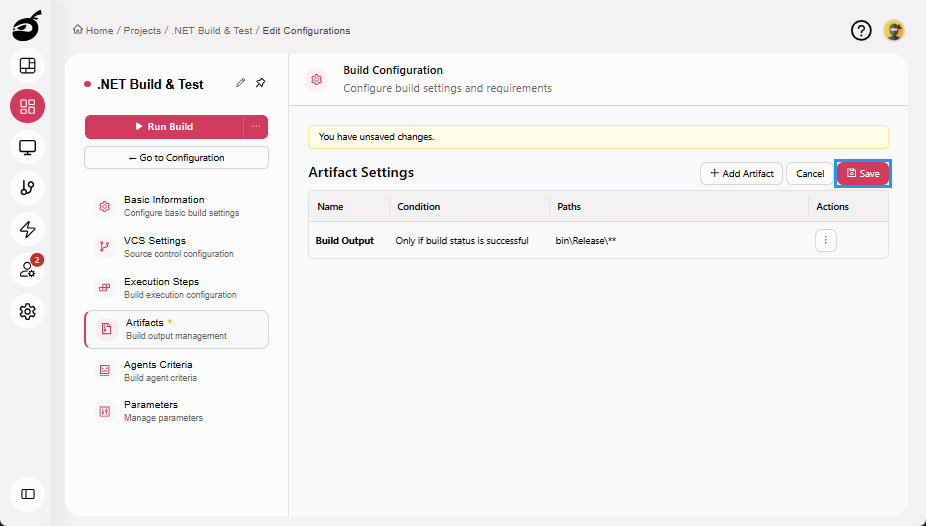Click the Artifacts file icon
The height and width of the screenshot is (526, 926).
(x=106, y=329)
